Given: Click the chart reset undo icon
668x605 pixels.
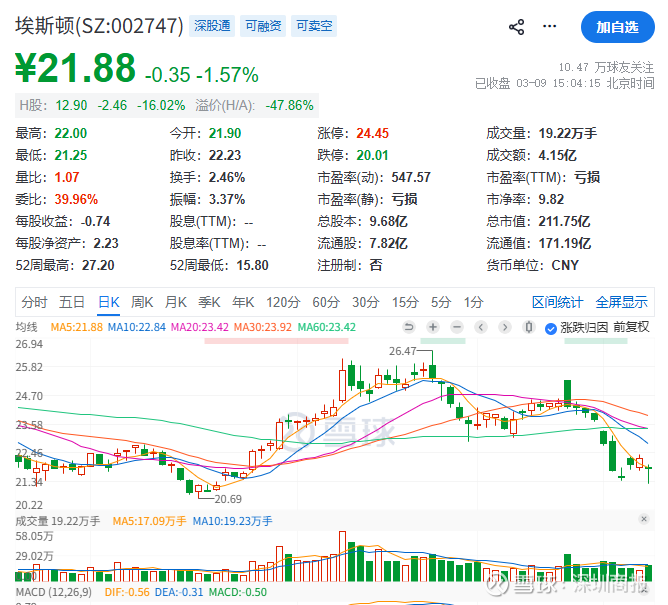Looking at the screenshot, I should 409,327.
